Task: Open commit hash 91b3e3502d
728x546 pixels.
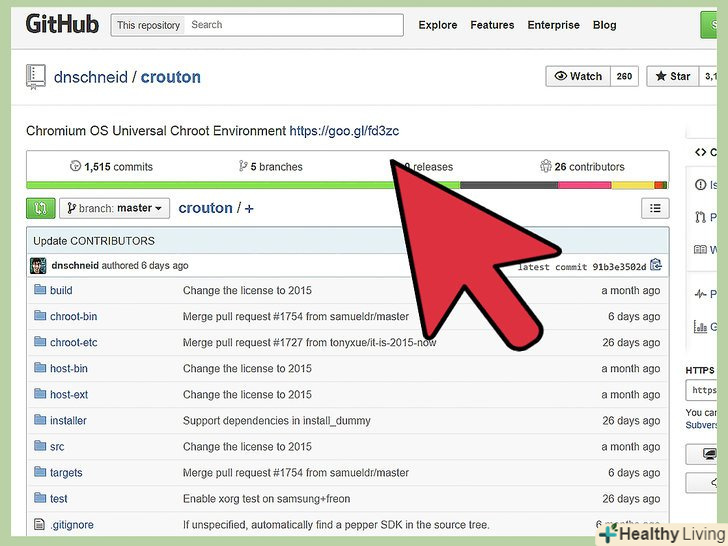Action: pyautogui.click(x=619, y=267)
